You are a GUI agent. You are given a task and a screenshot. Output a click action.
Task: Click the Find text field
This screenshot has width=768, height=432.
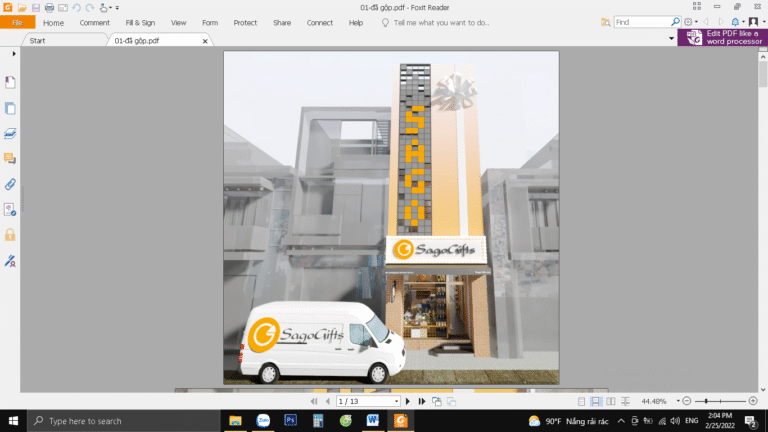click(x=642, y=22)
